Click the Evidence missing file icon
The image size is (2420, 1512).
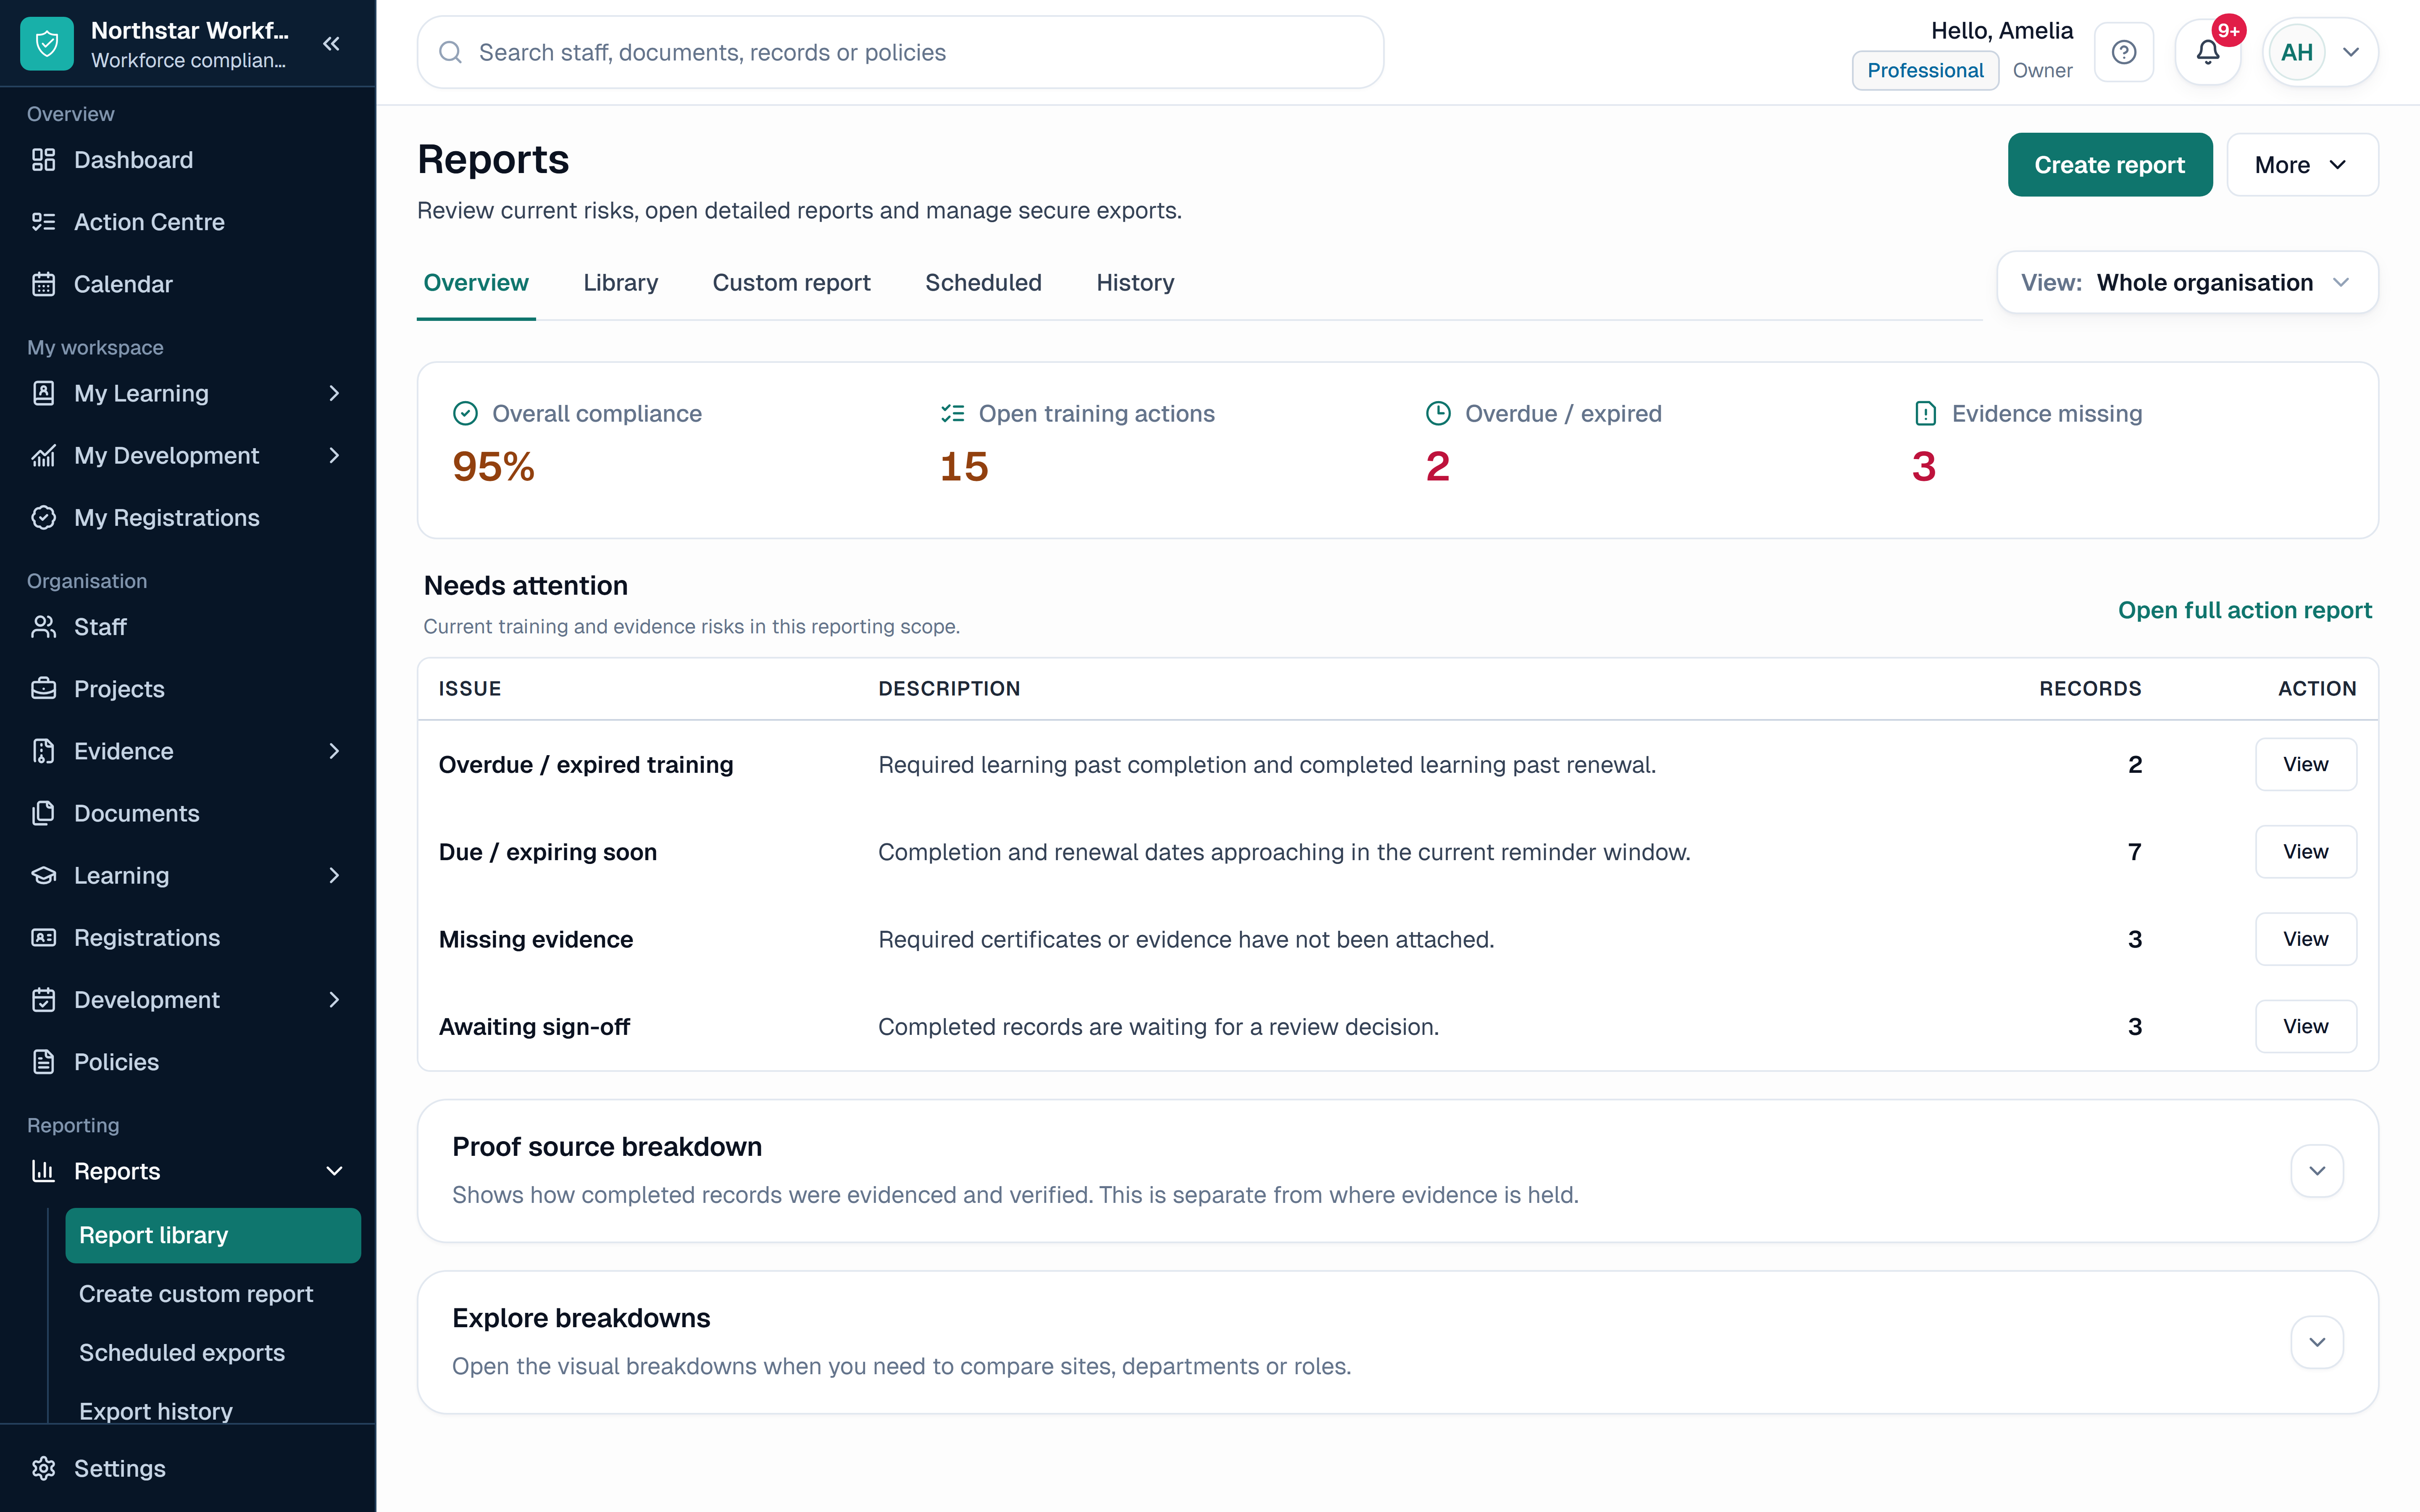(x=1925, y=413)
